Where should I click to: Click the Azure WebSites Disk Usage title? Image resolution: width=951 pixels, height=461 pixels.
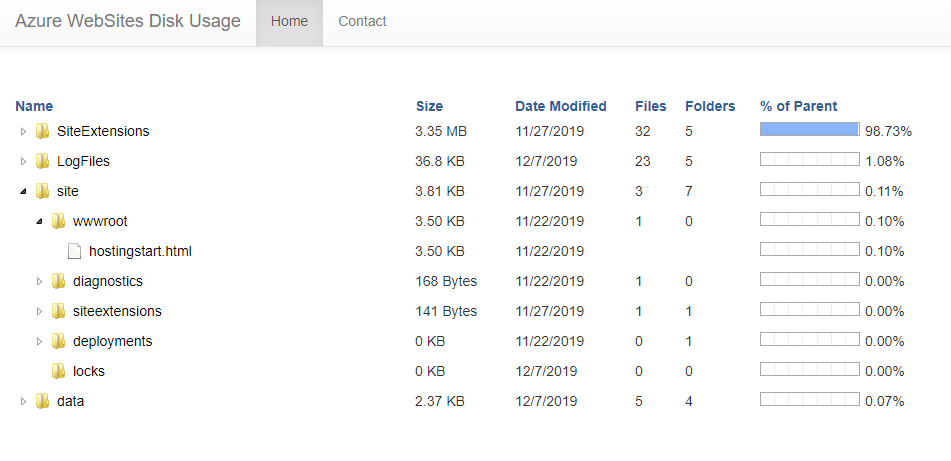click(128, 21)
